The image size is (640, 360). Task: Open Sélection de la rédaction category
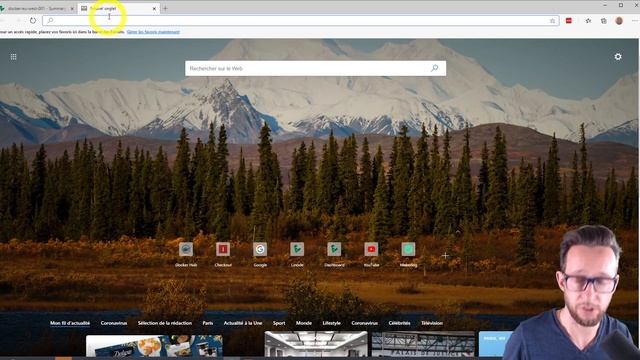click(165, 323)
